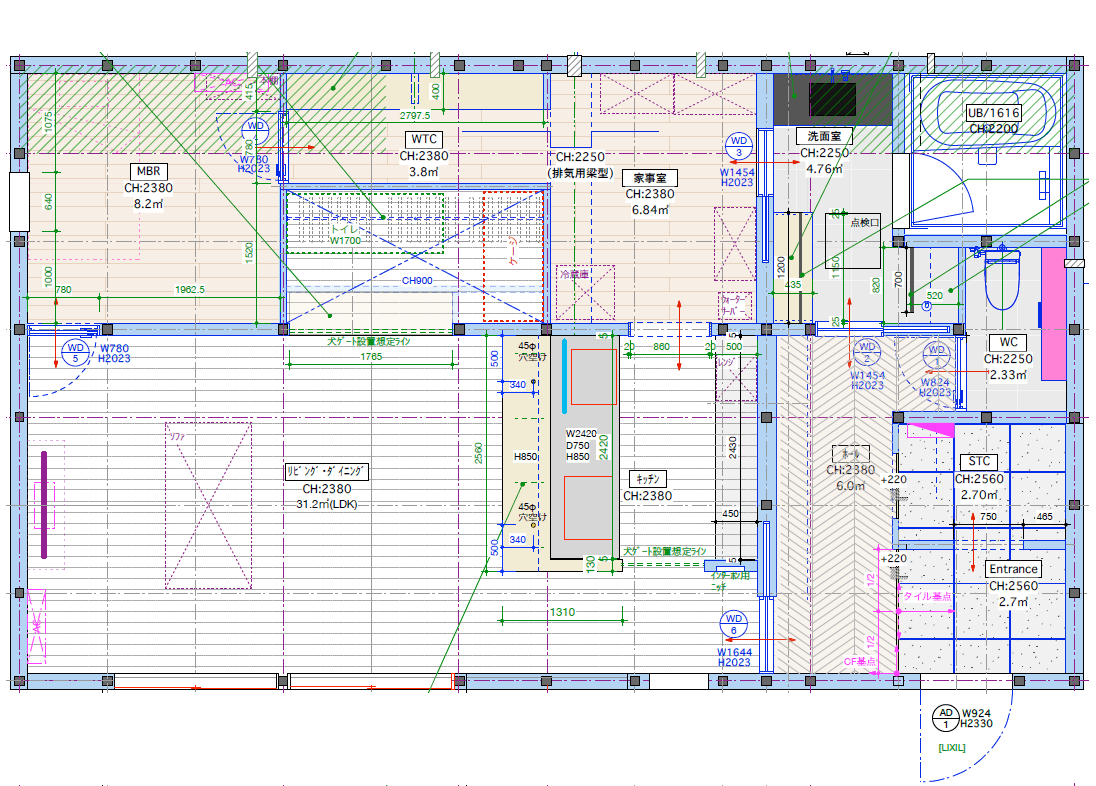Click the Entrance room label

point(1012,569)
